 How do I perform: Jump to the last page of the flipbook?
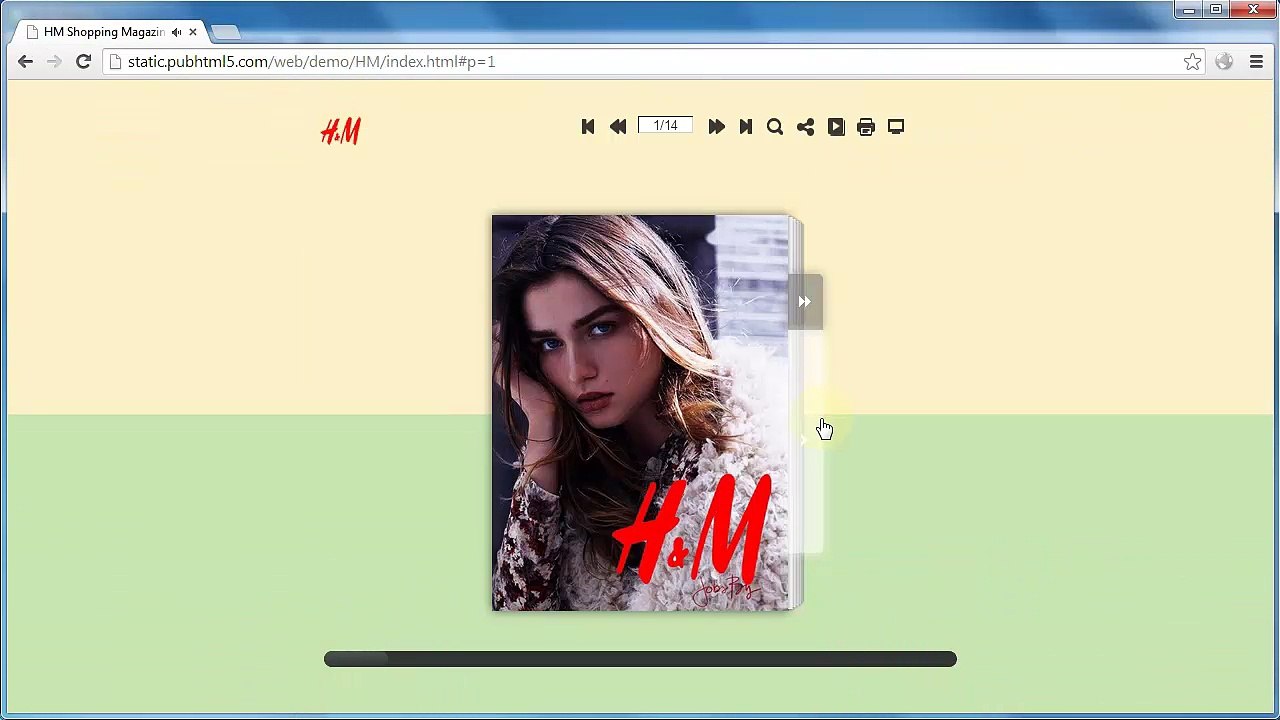pyautogui.click(x=746, y=127)
